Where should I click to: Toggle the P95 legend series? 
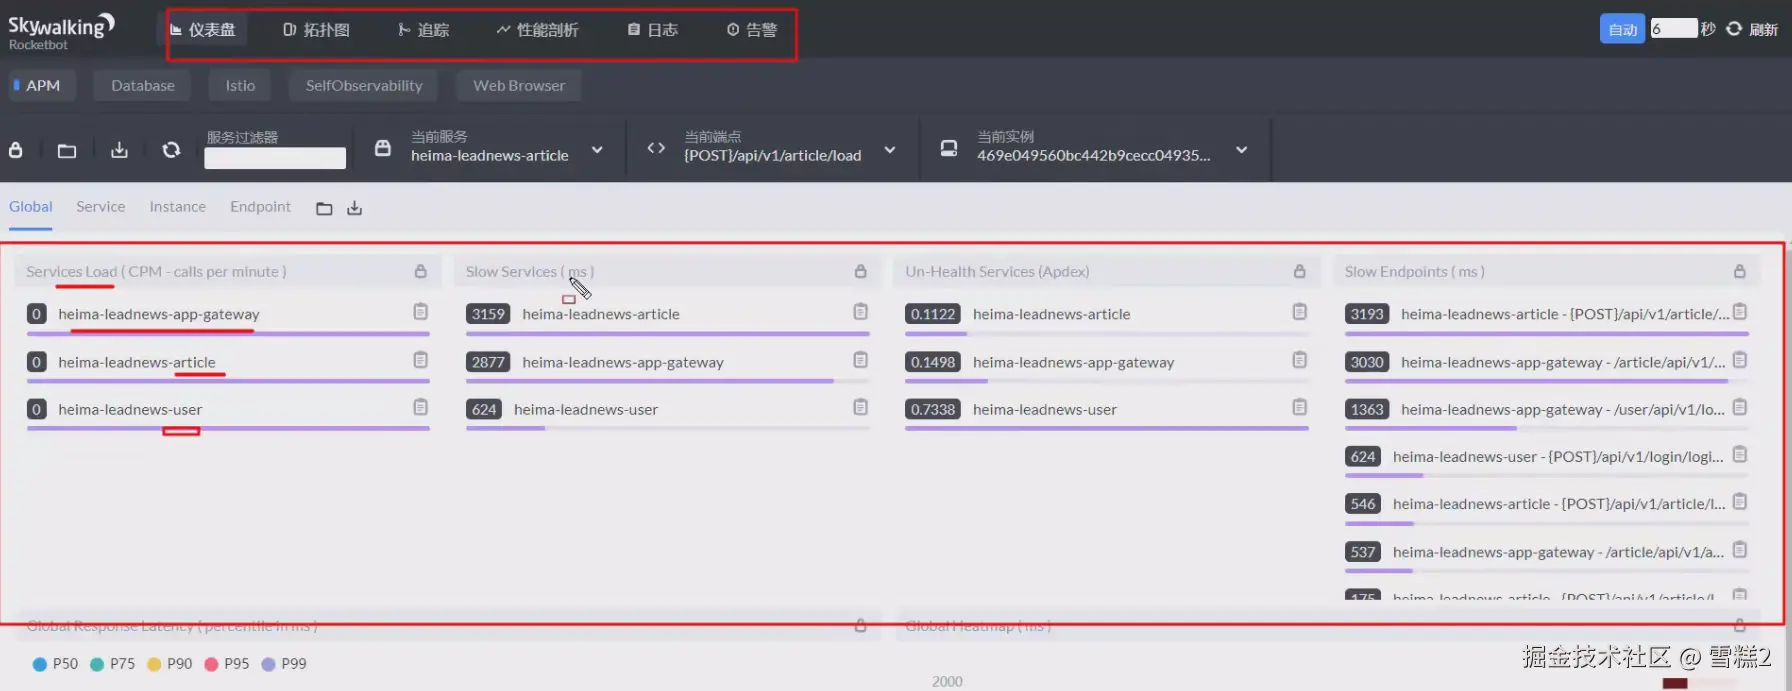[x=227, y=664]
